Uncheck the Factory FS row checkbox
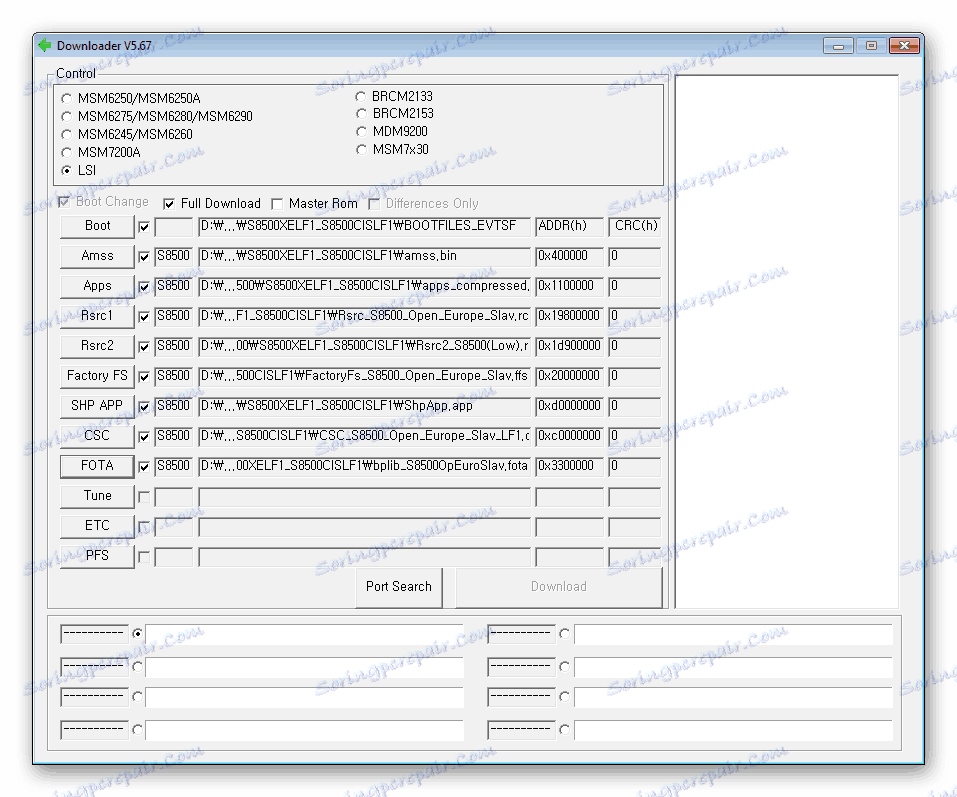Viewport: 957px width, 797px height. [144, 377]
